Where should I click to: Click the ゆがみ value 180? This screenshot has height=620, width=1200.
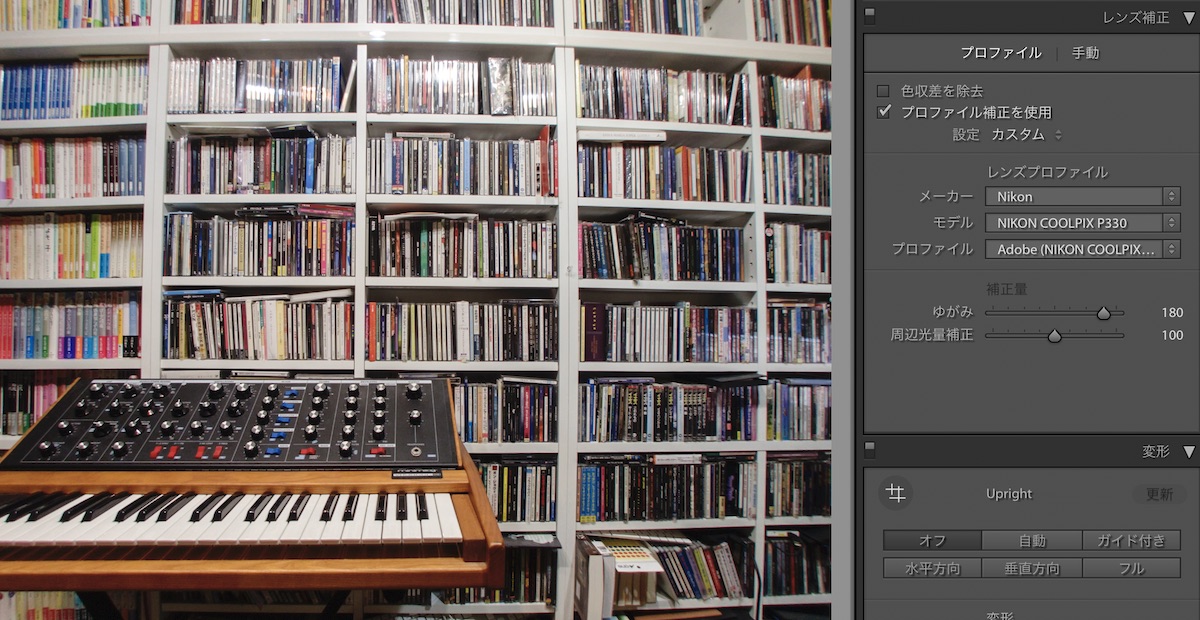pos(1172,313)
